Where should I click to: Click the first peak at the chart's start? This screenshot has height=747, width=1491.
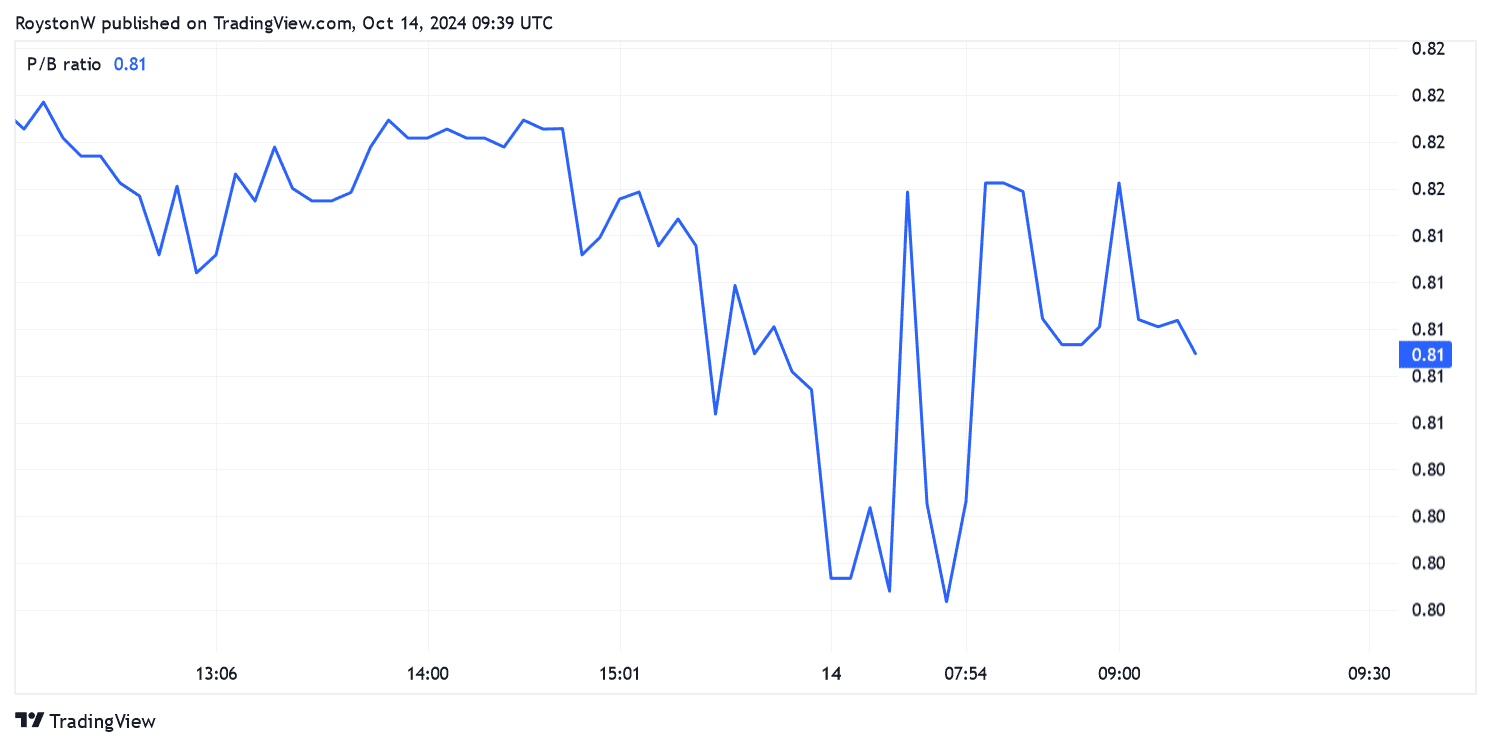tap(43, 102)
